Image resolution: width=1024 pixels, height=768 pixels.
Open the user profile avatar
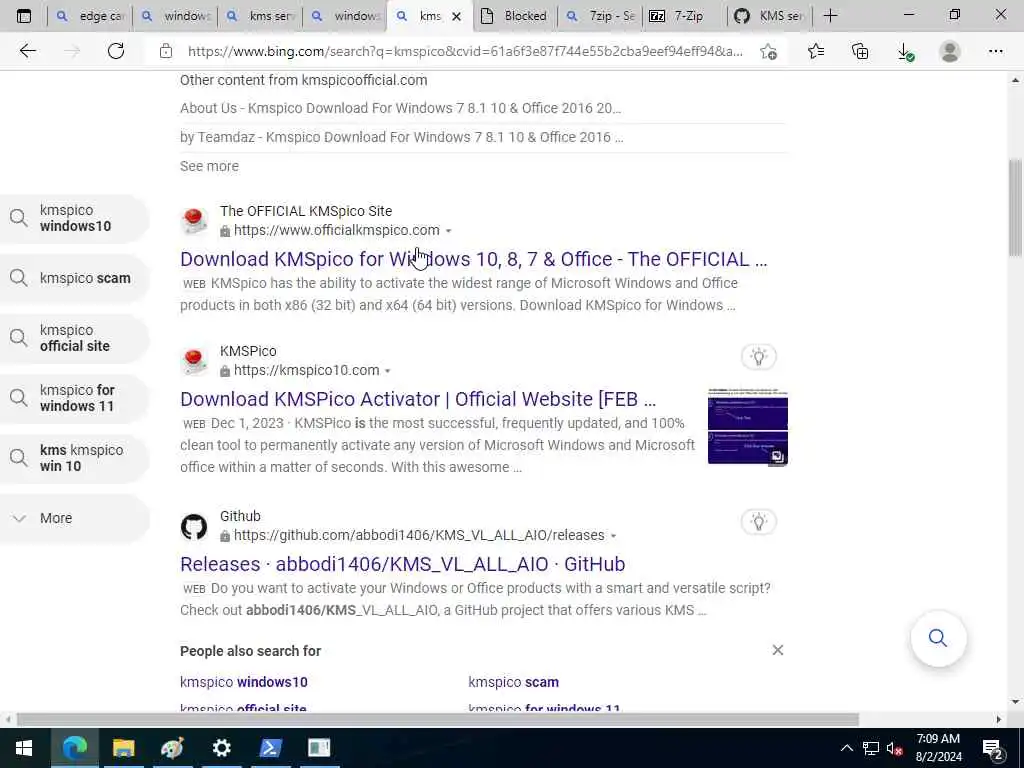[x=950, y=51]
